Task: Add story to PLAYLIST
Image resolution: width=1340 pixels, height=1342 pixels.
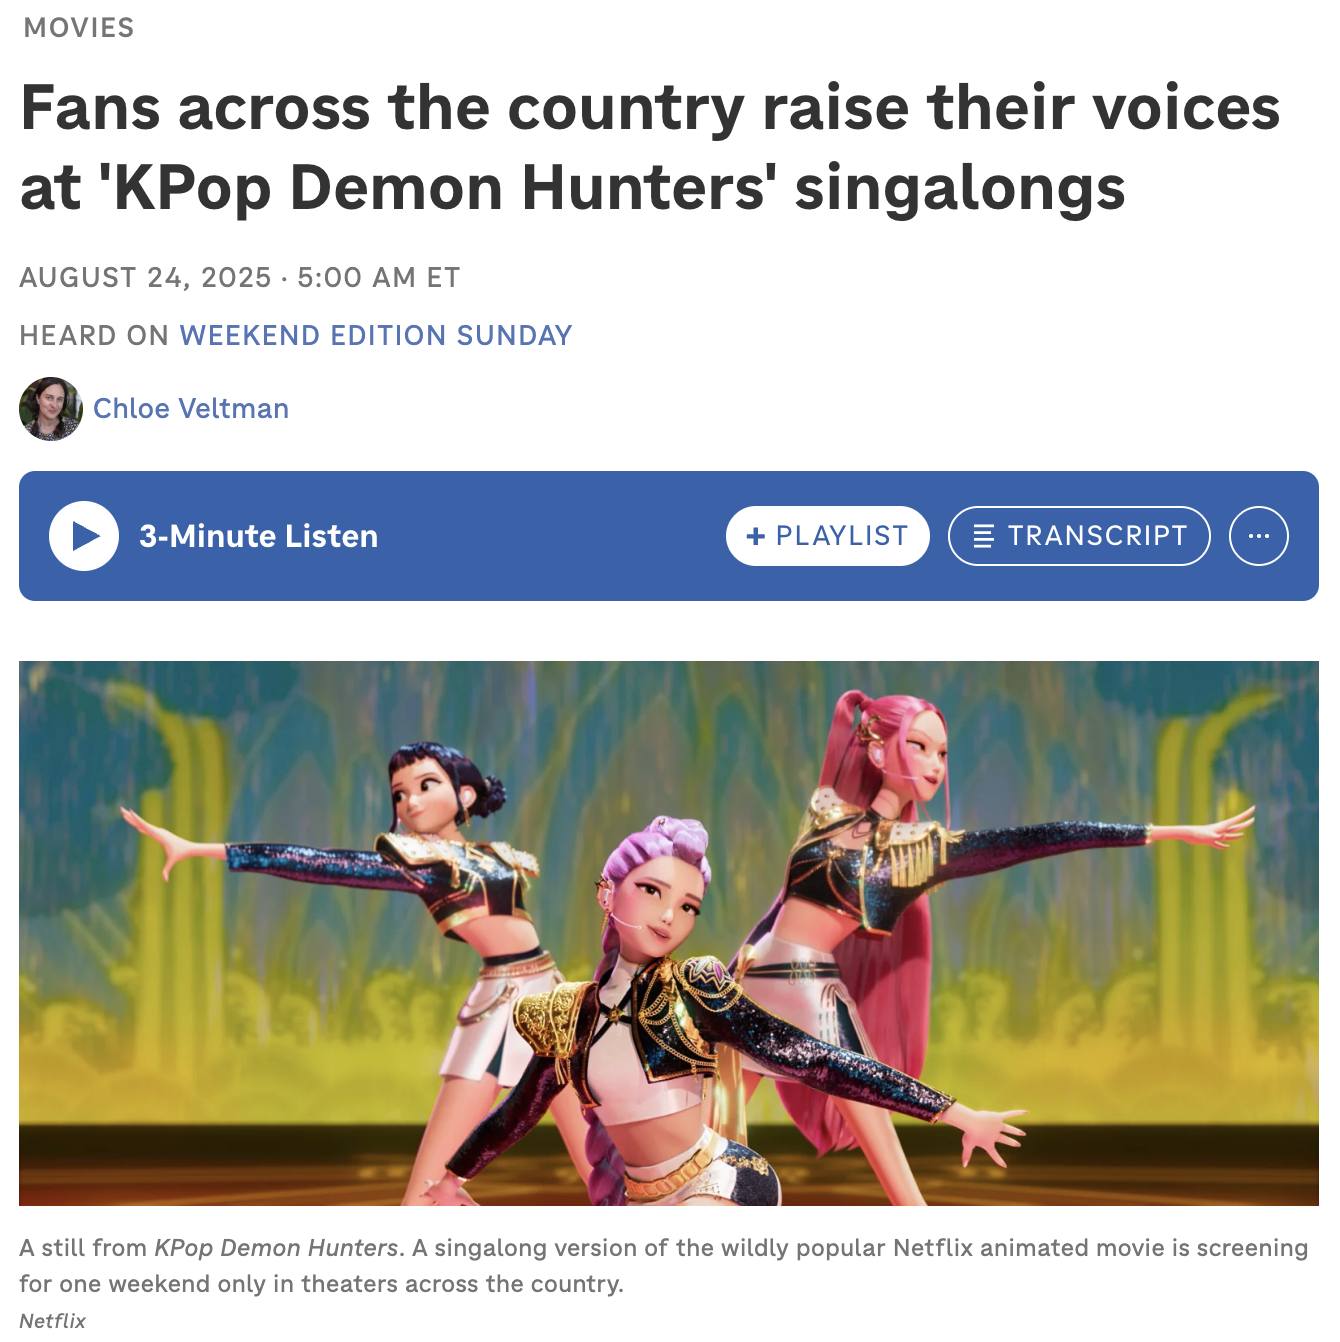Action: (828, 536)
